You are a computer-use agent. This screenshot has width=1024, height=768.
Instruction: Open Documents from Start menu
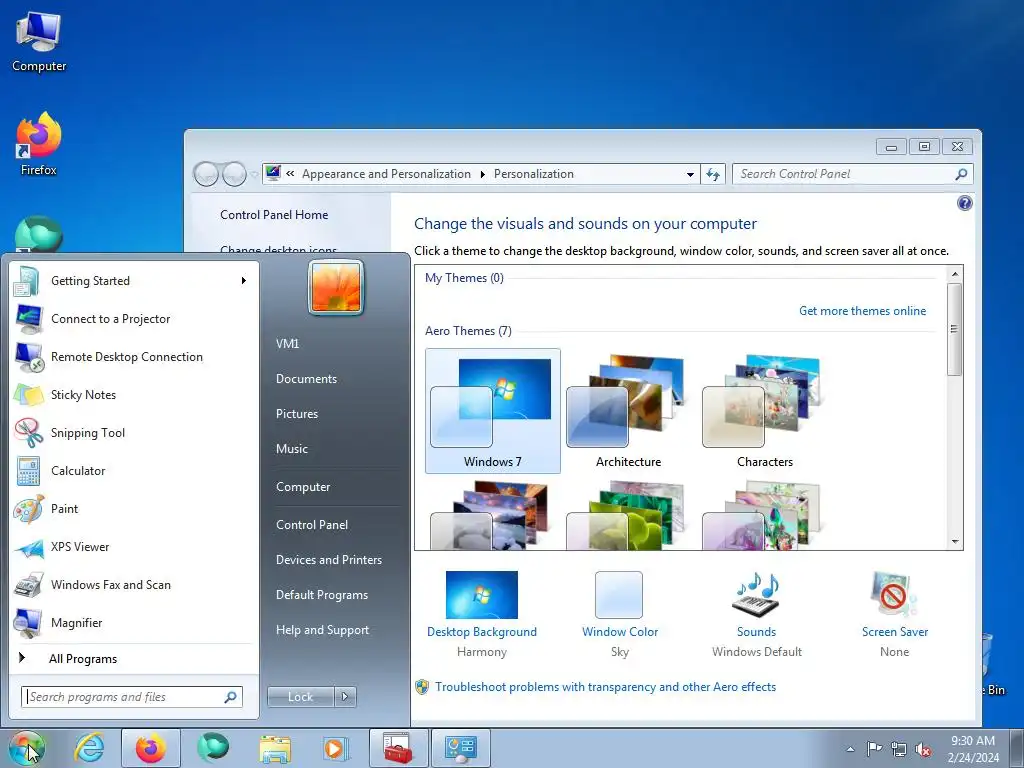(306, 379)
